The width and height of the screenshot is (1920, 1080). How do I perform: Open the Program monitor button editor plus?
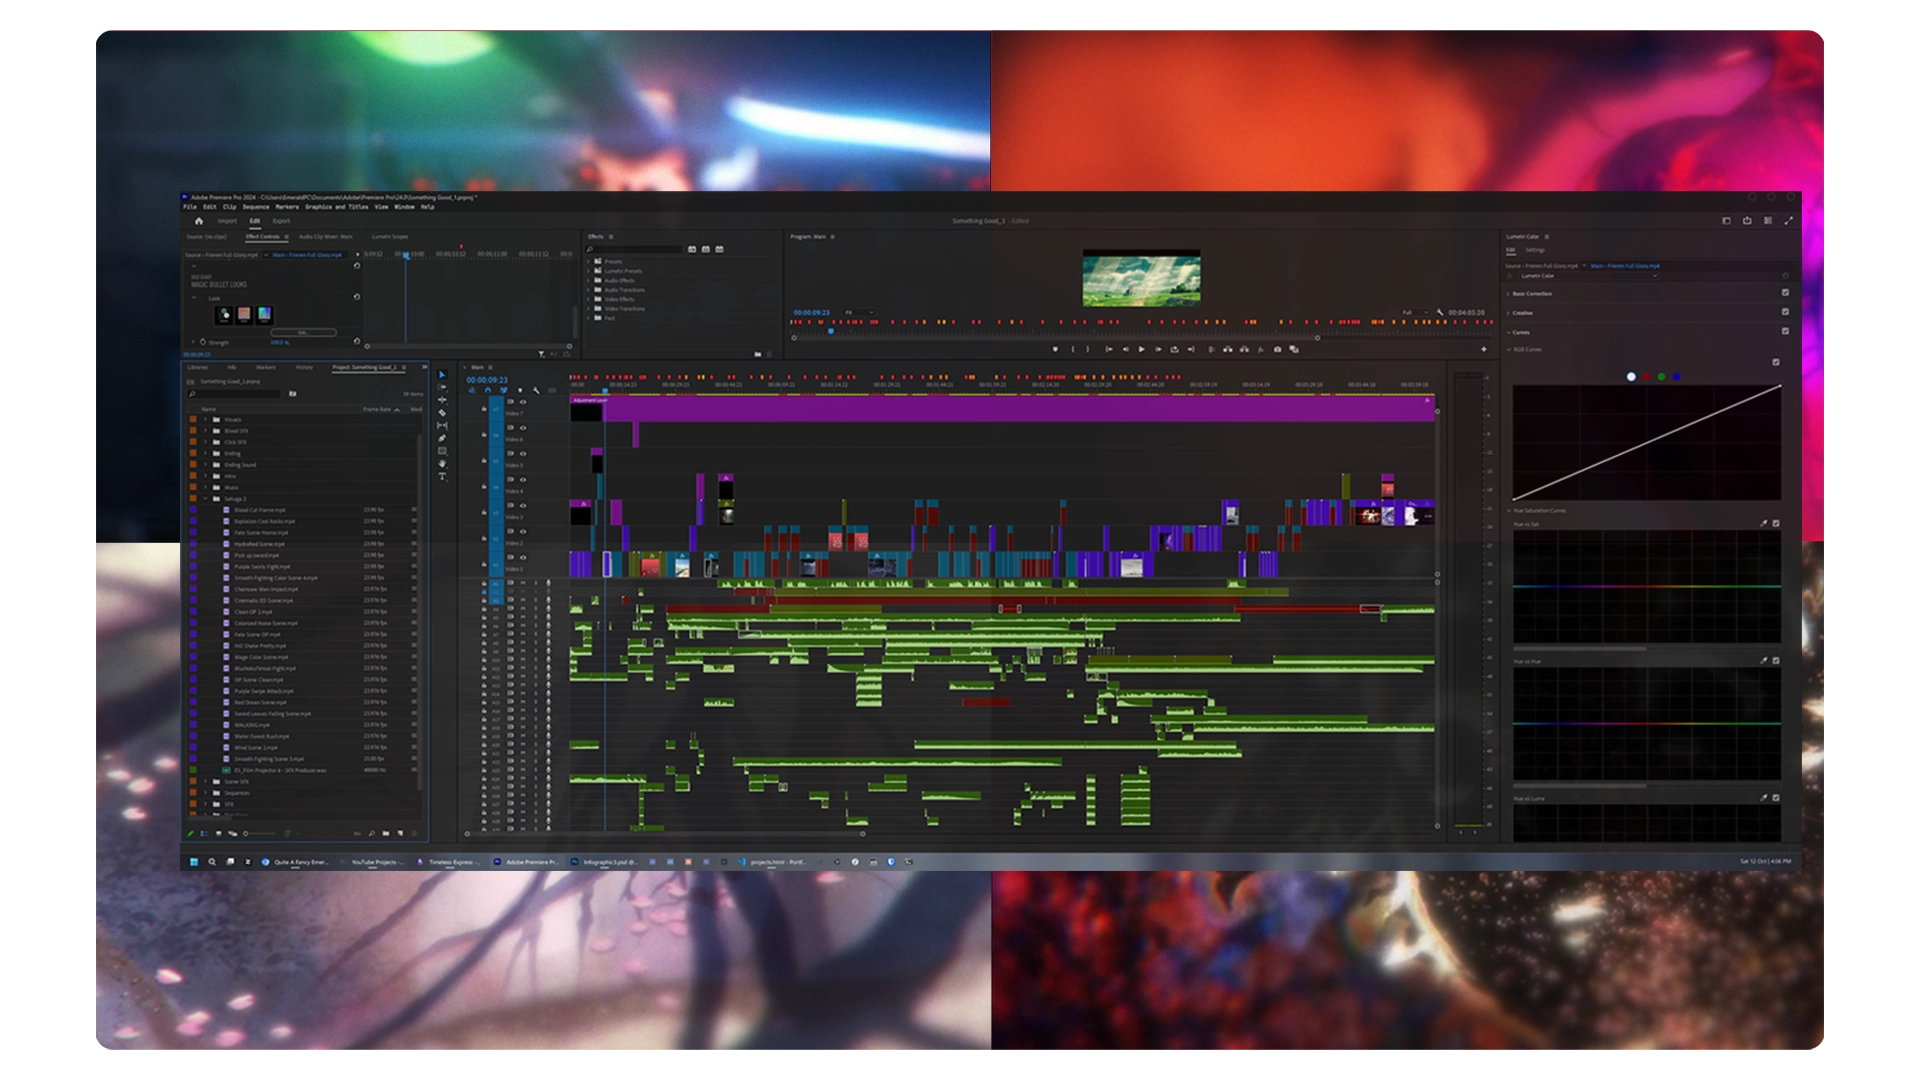click(x=1483, y=350)
